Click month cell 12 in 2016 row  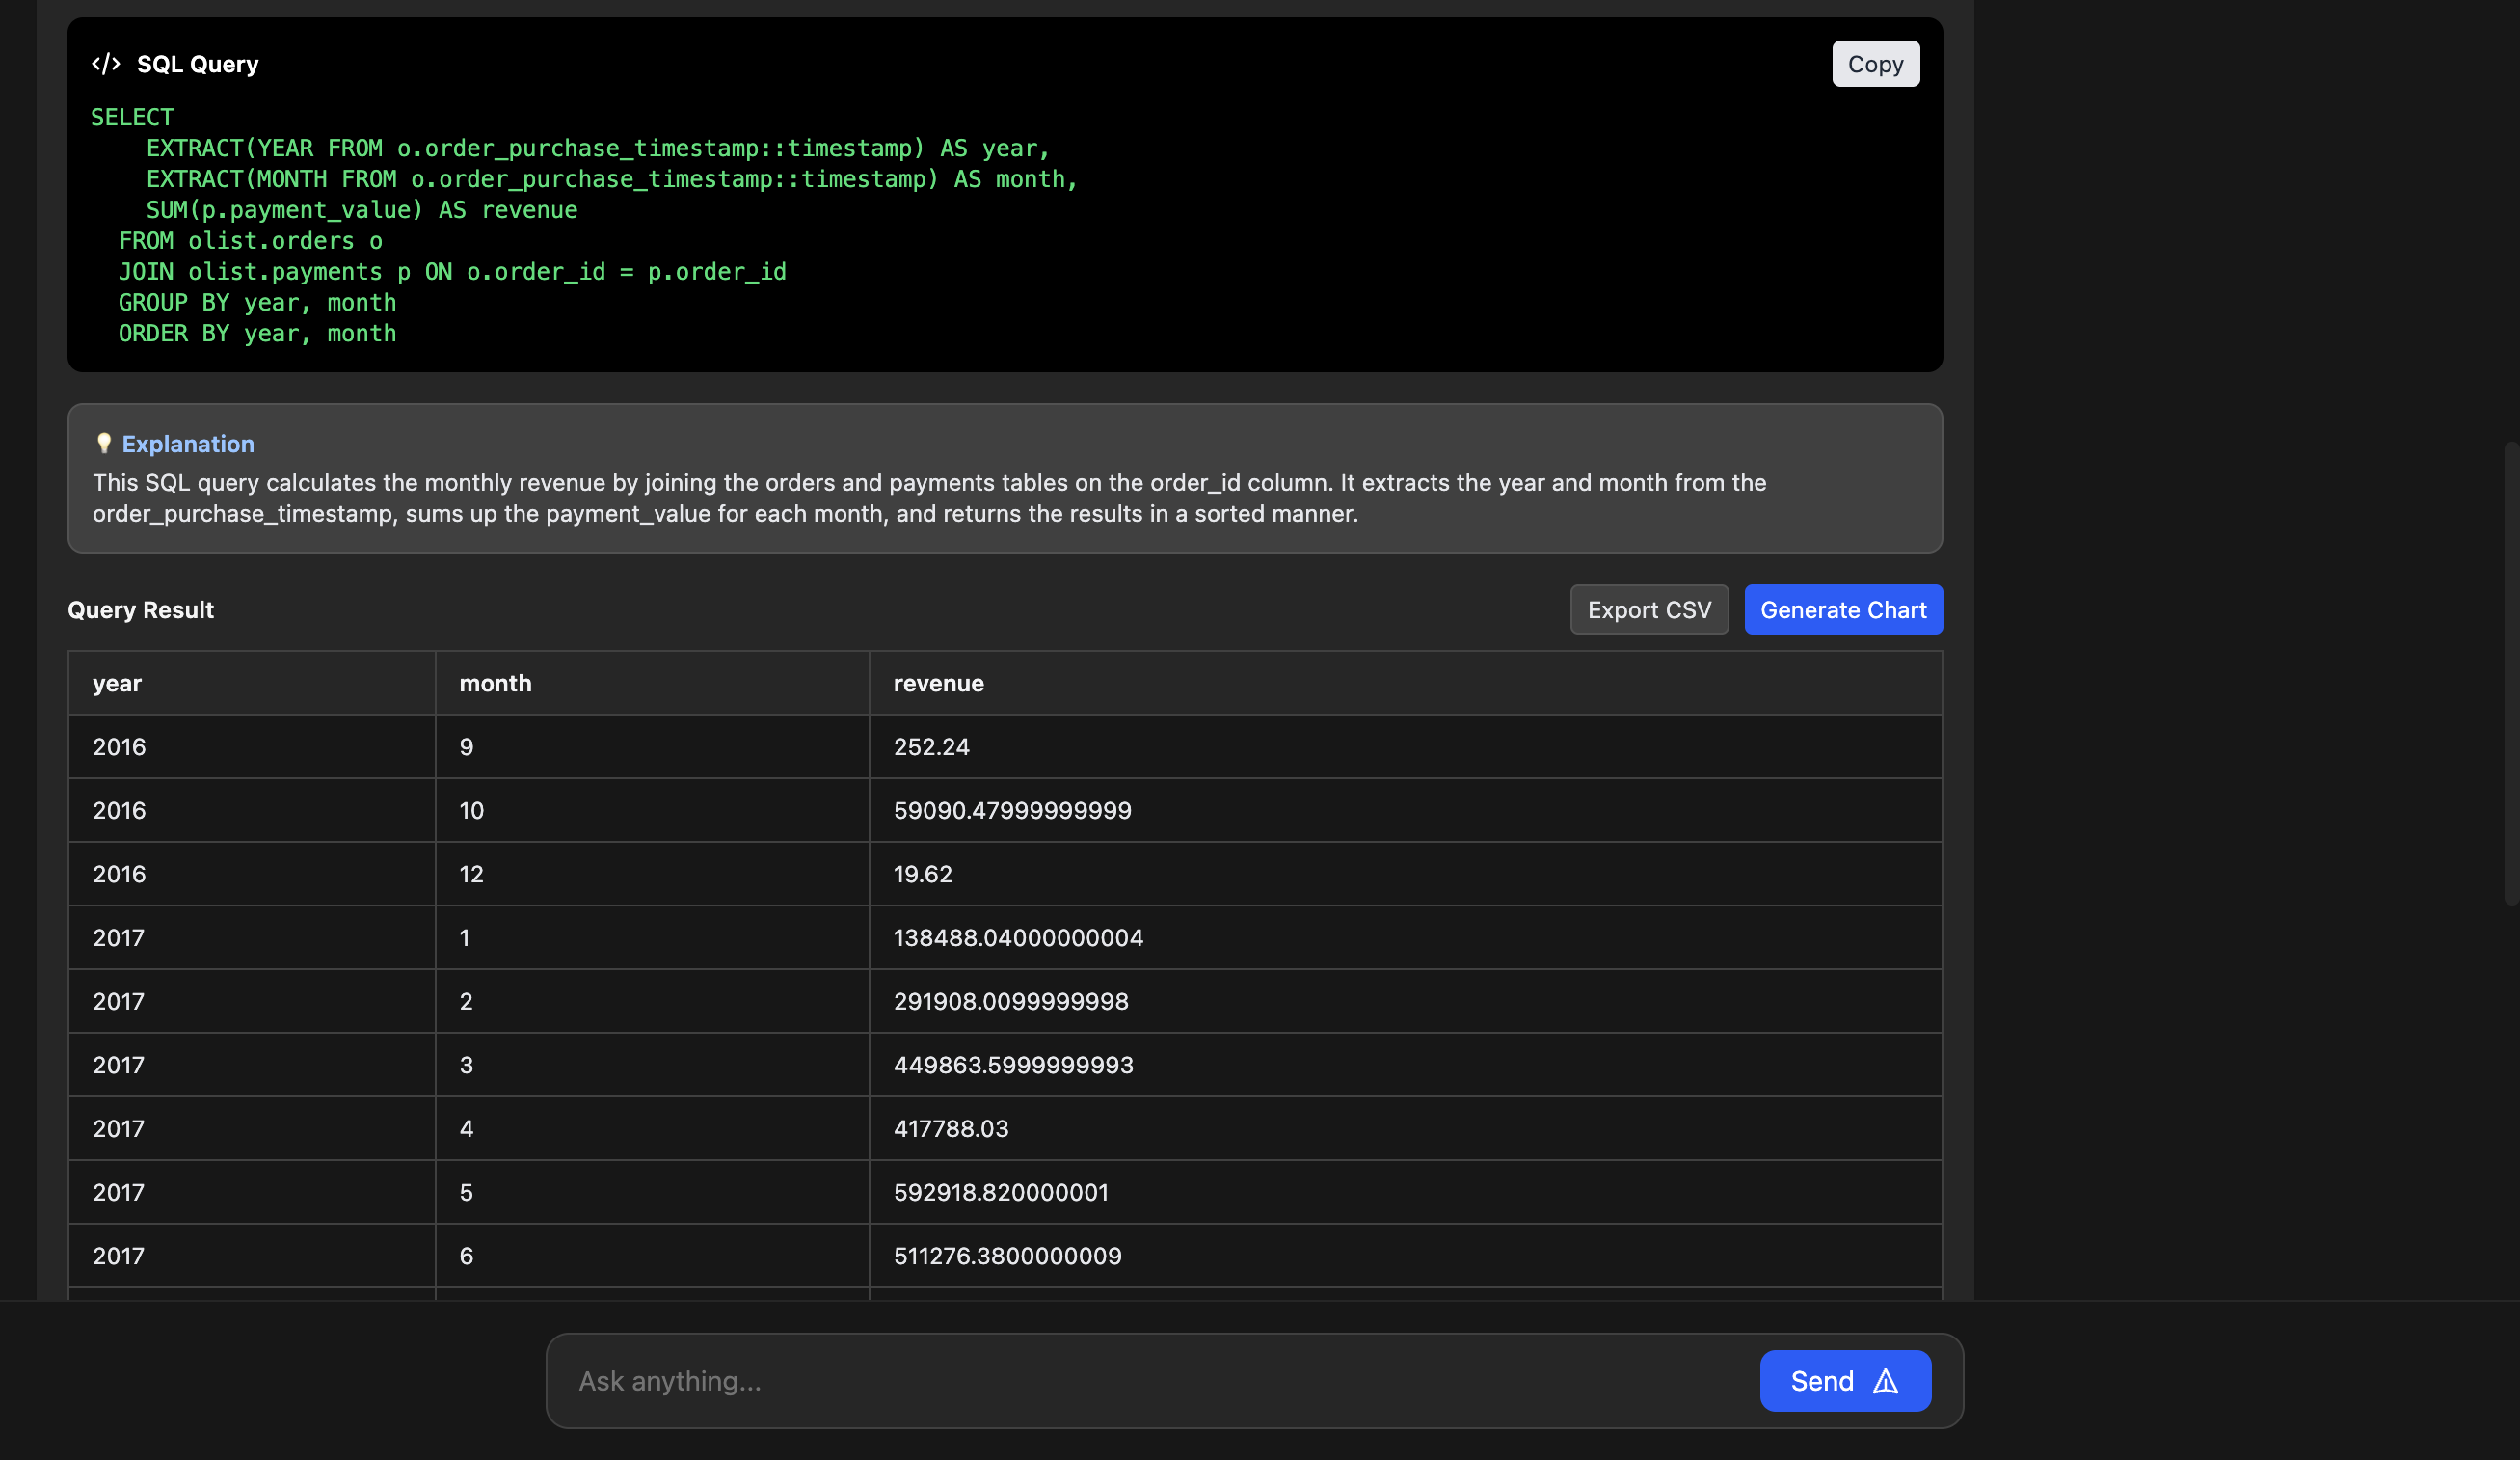pos(652,874)
